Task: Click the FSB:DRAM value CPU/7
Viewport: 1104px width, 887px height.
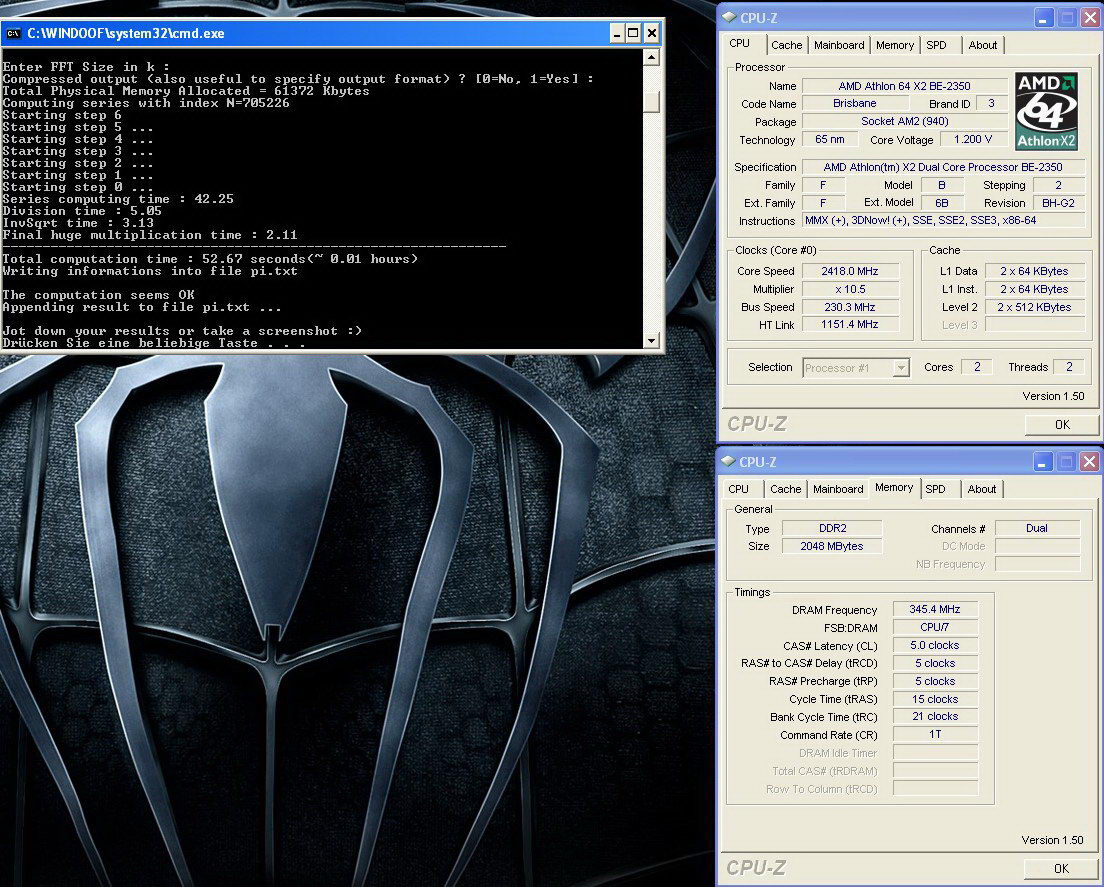Action: 935,627
